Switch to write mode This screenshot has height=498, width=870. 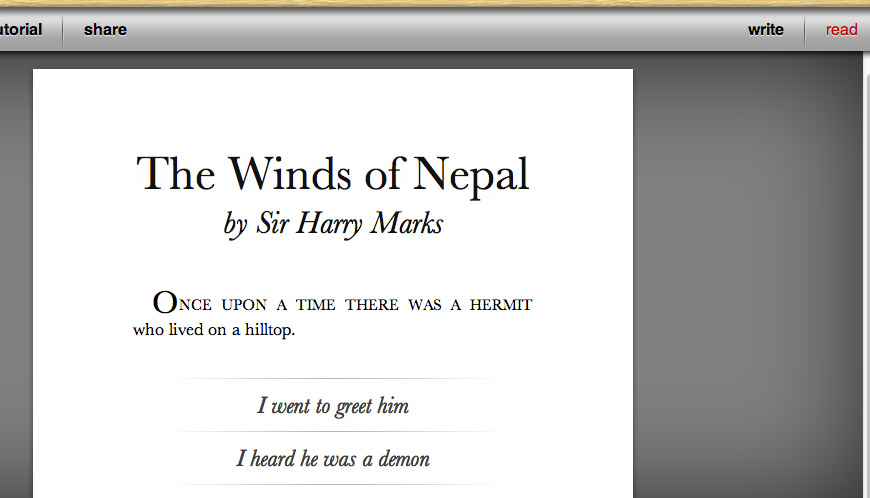[x=765, y=30]
